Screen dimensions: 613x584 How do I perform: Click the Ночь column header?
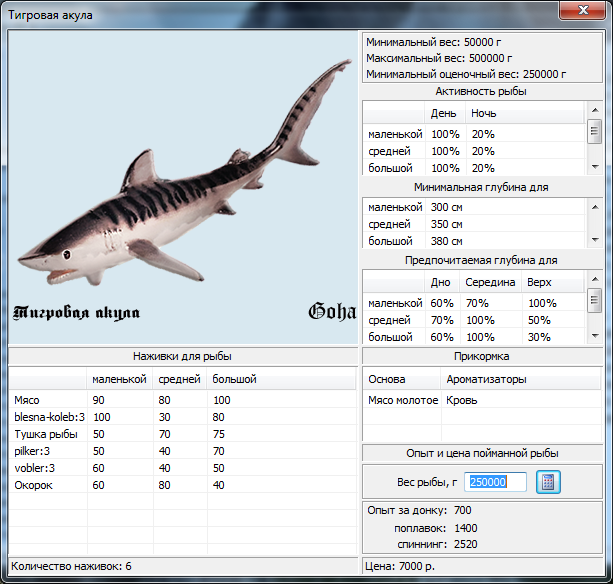(x=484, y=114)
